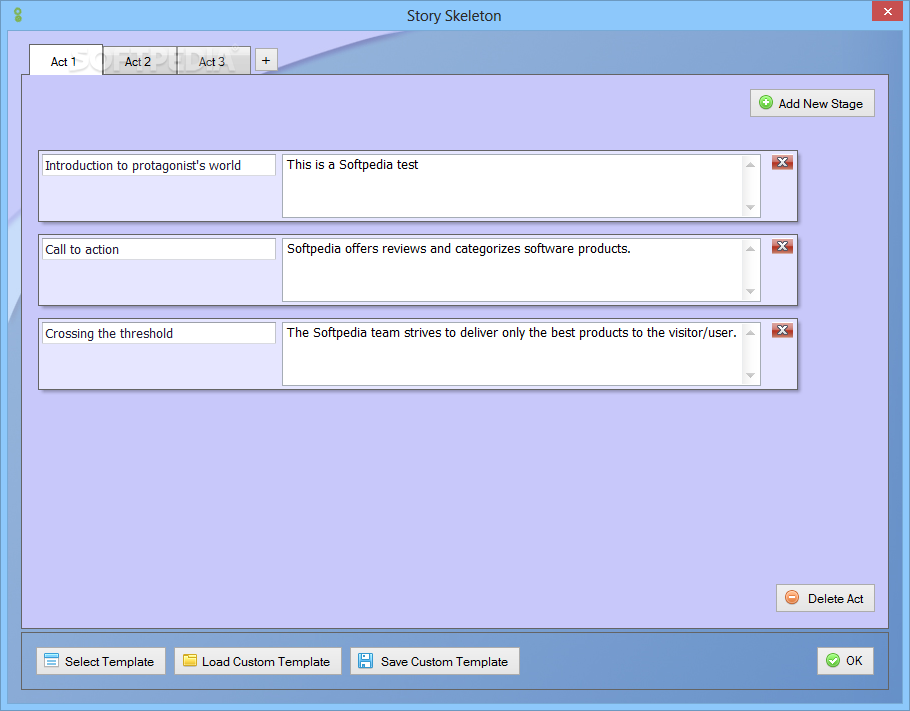Open Select Template
Screen dimensions: 910x711
coord(101,662)
